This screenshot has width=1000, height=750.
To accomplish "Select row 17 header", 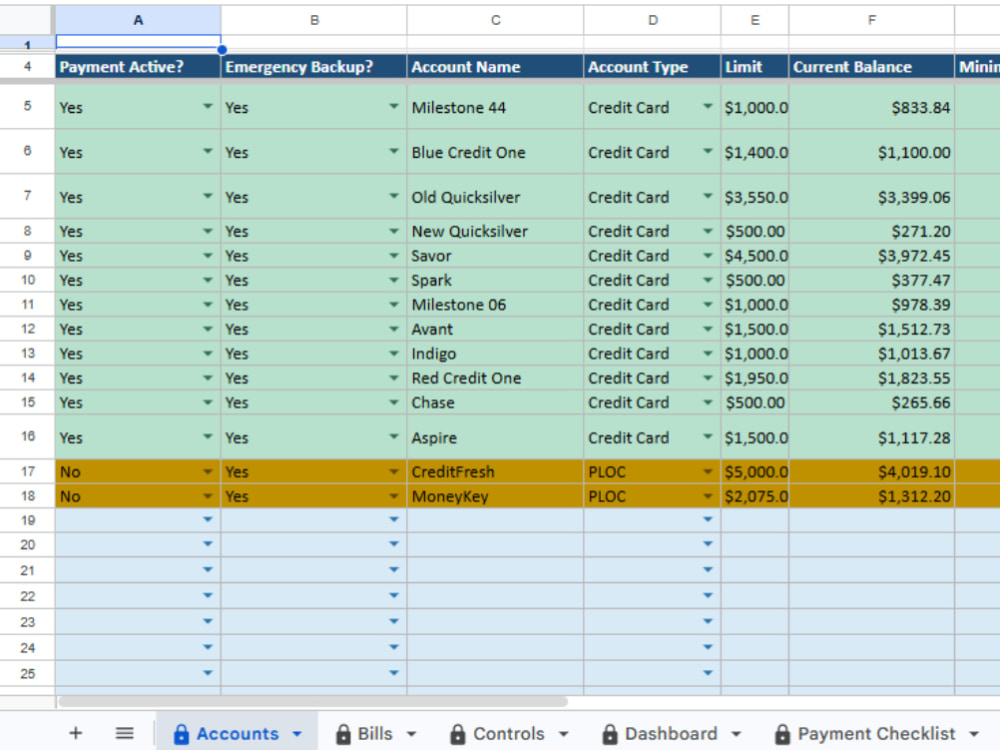I will pos(27,471).
